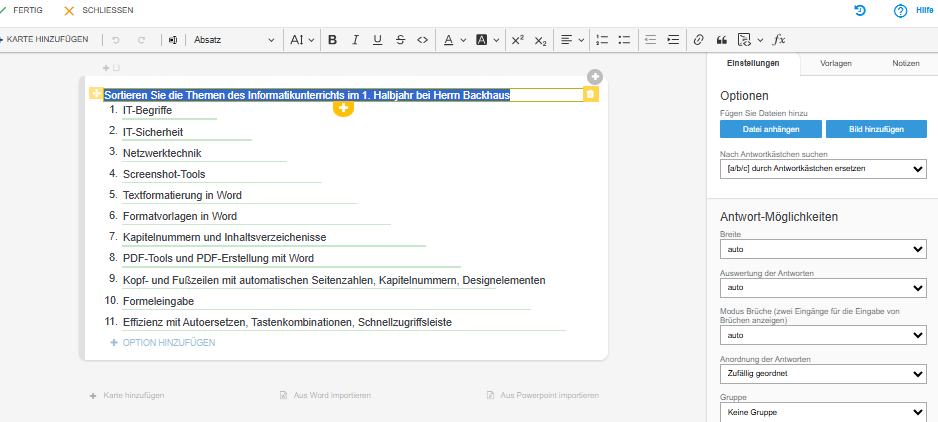Screen dimensions: 938x422
Task: Toggle bold formatting in the toolbar
Action: (332, 40)
